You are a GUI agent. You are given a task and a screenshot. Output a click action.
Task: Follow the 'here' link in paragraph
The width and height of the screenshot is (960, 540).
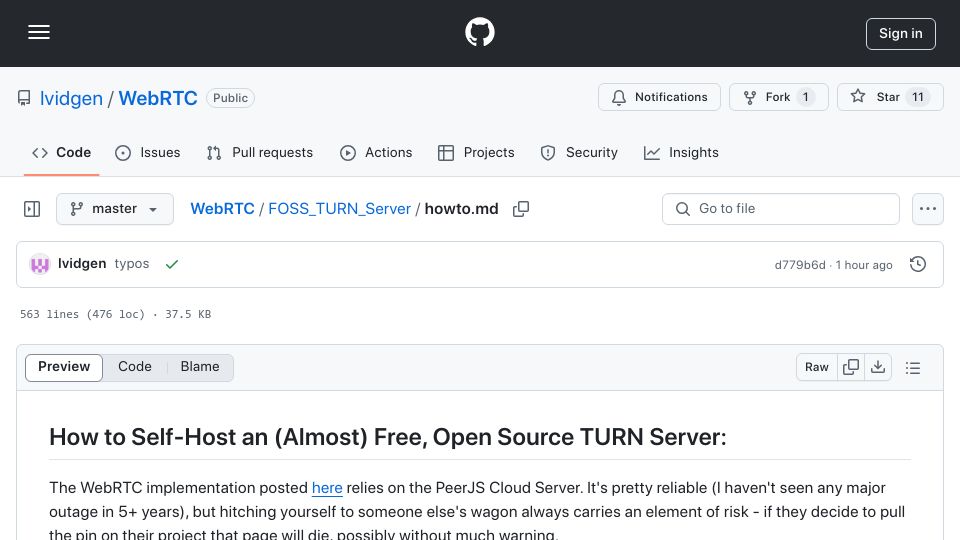coord(327,488)
